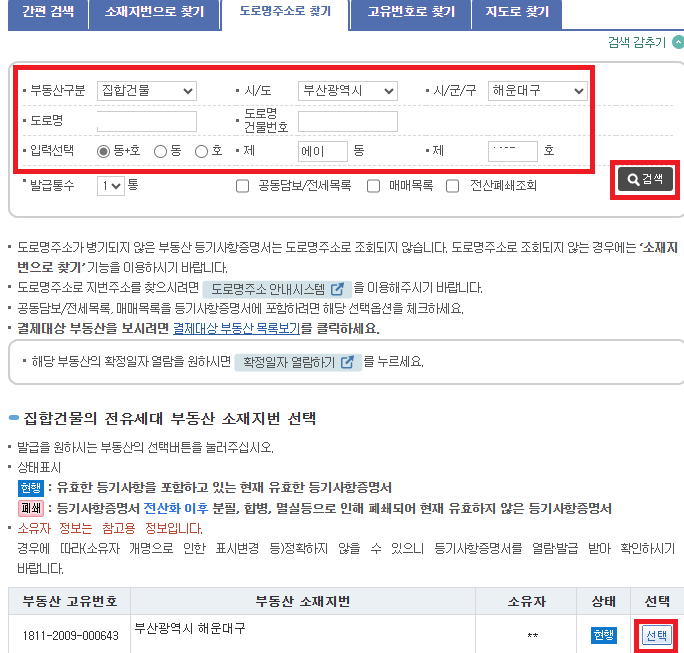
Task: Click the 현행 legend badge in 상태표시
Action: [x=31, y=488]
